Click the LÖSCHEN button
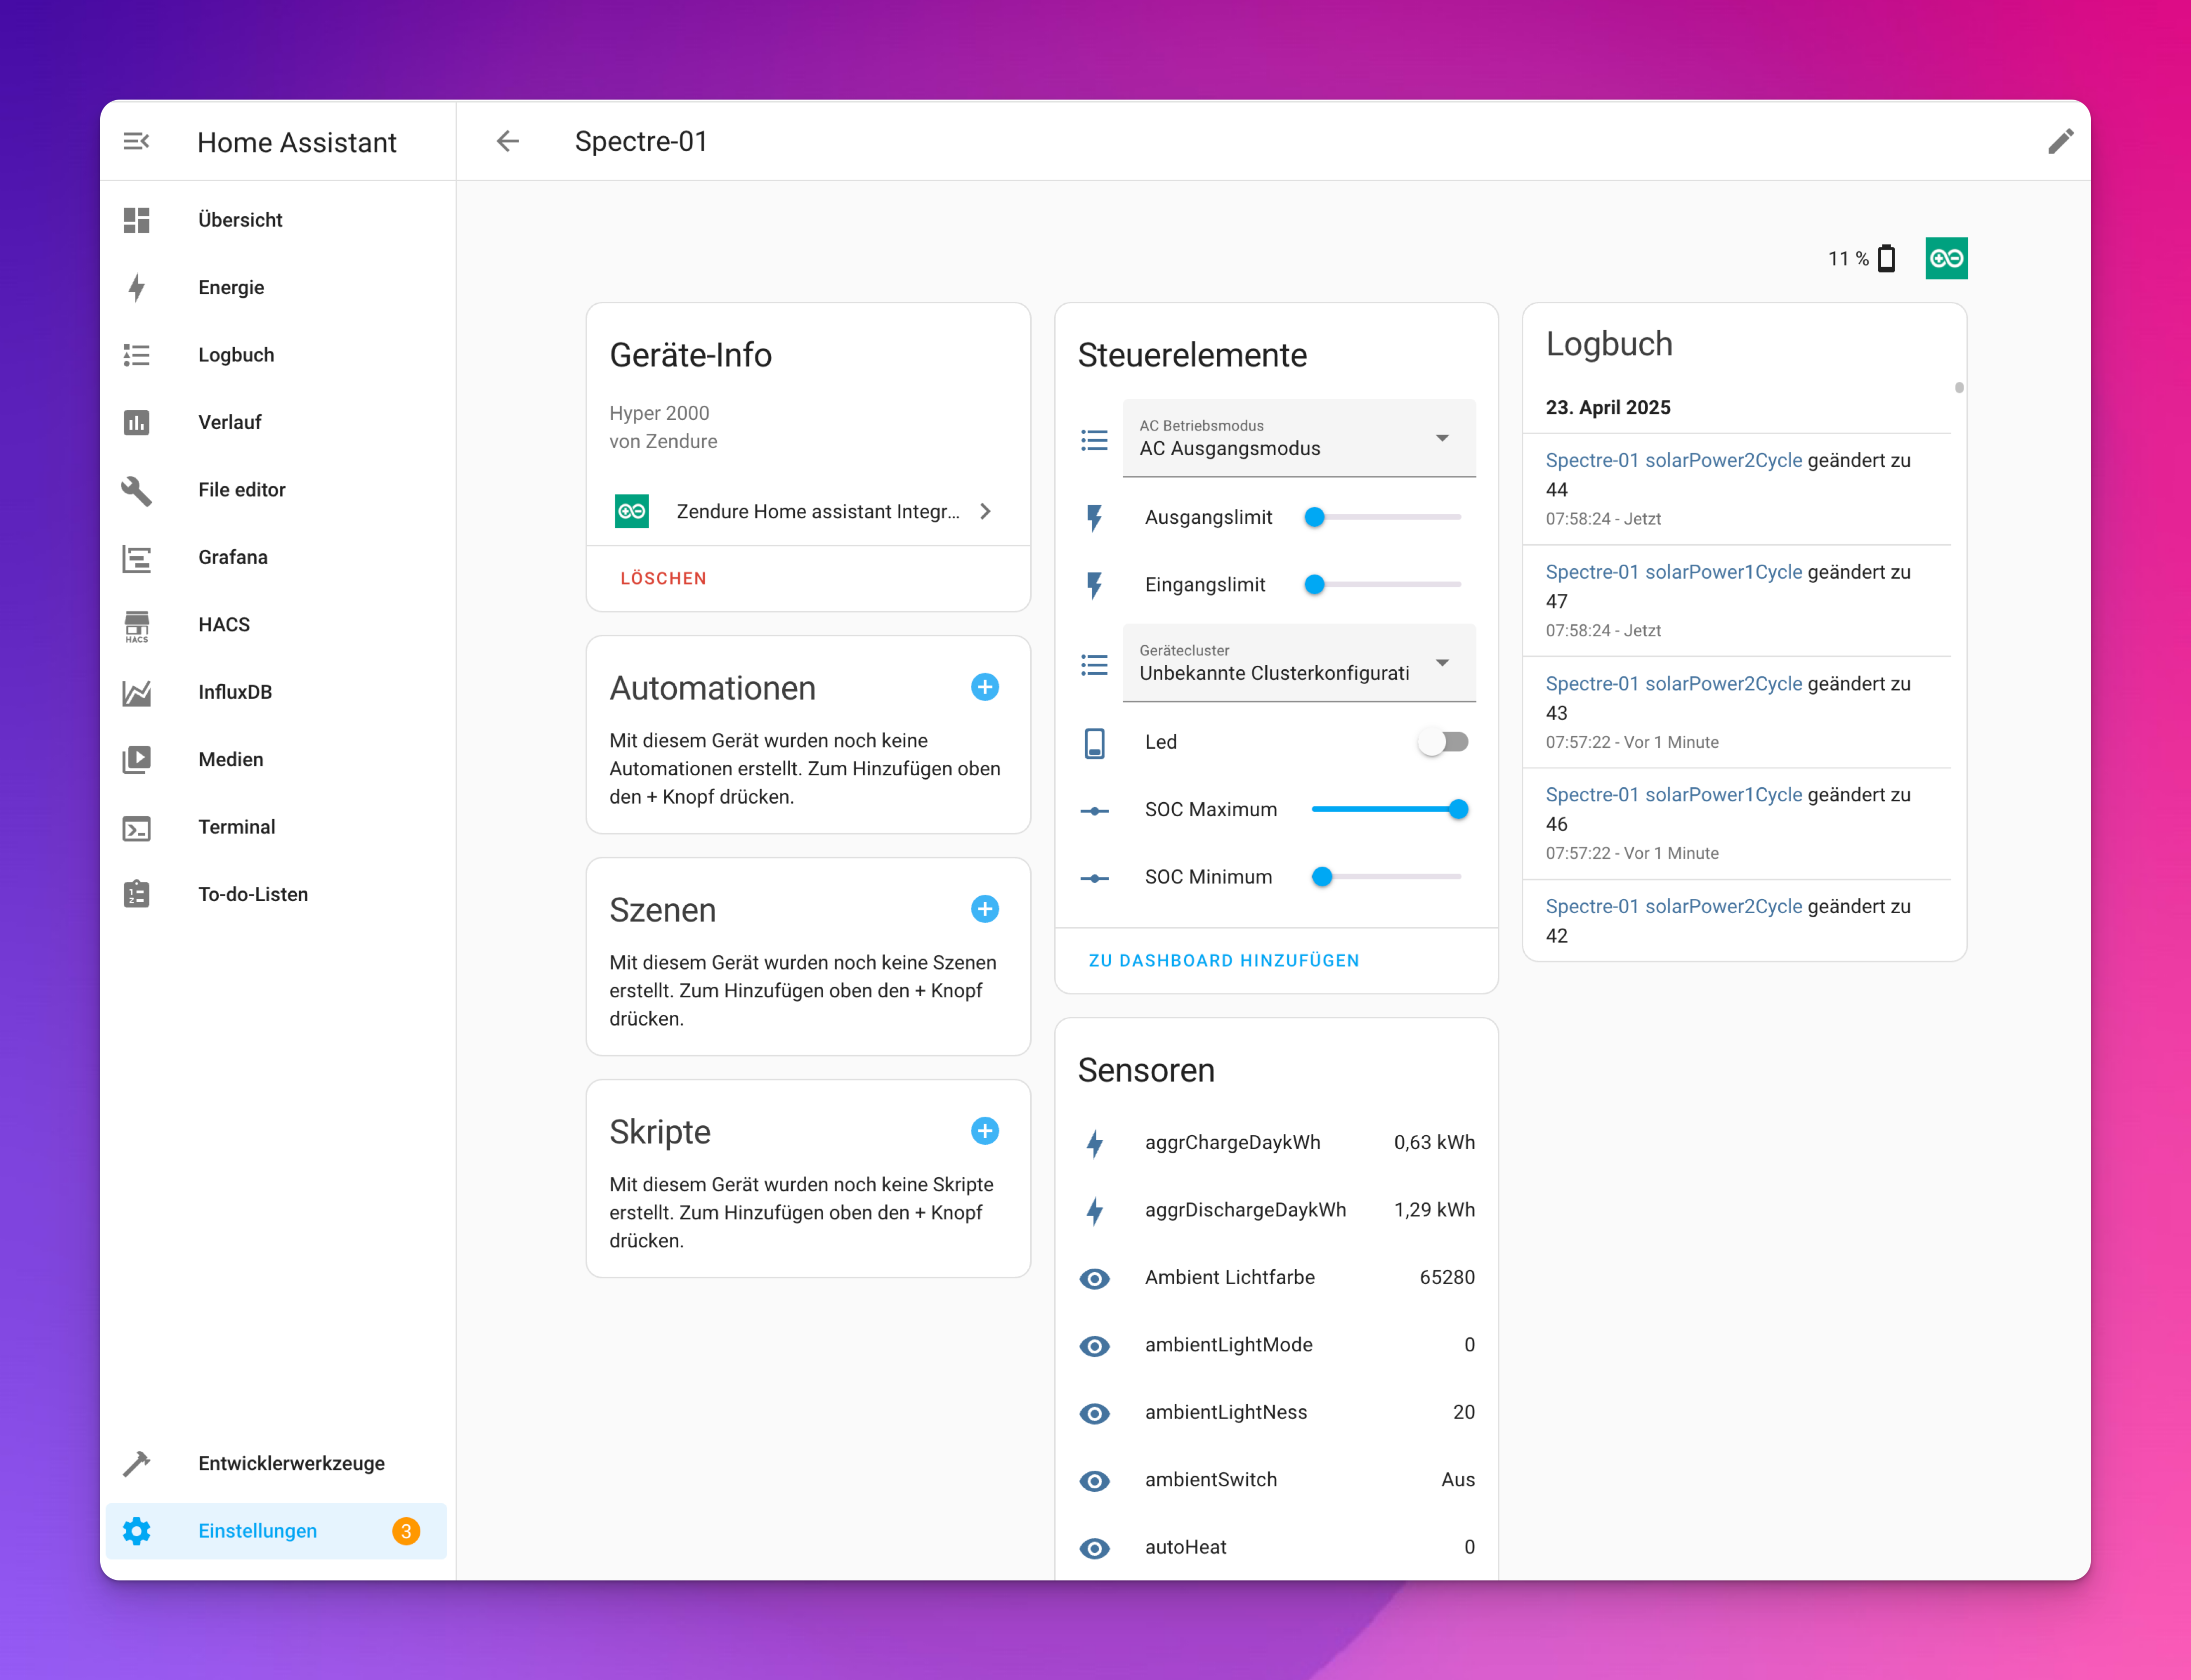The width and height of the screenshot is (2191, 1680). (x=663, y=578)
